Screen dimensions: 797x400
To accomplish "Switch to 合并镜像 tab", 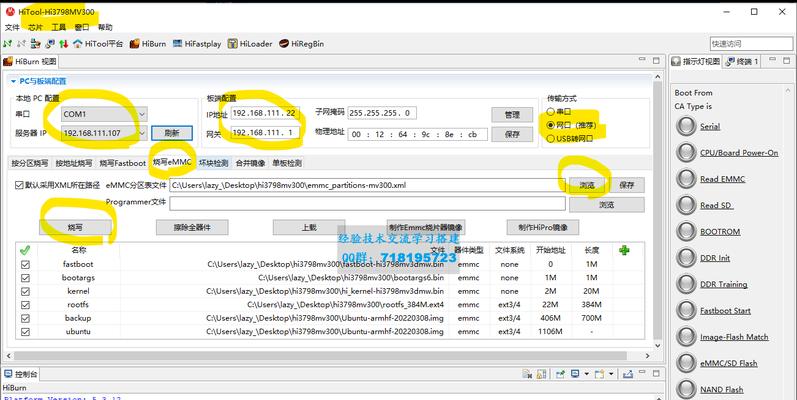I will point(250,163).
